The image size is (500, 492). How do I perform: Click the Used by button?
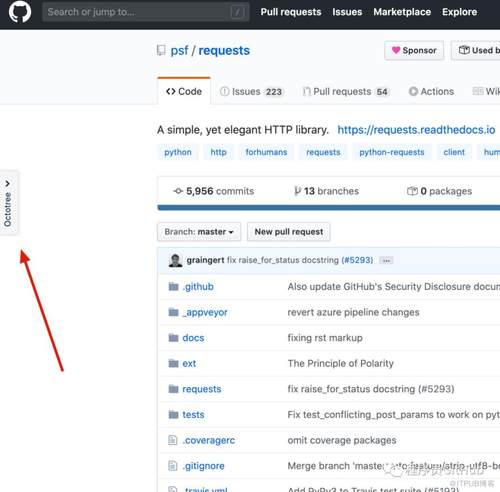476,50
